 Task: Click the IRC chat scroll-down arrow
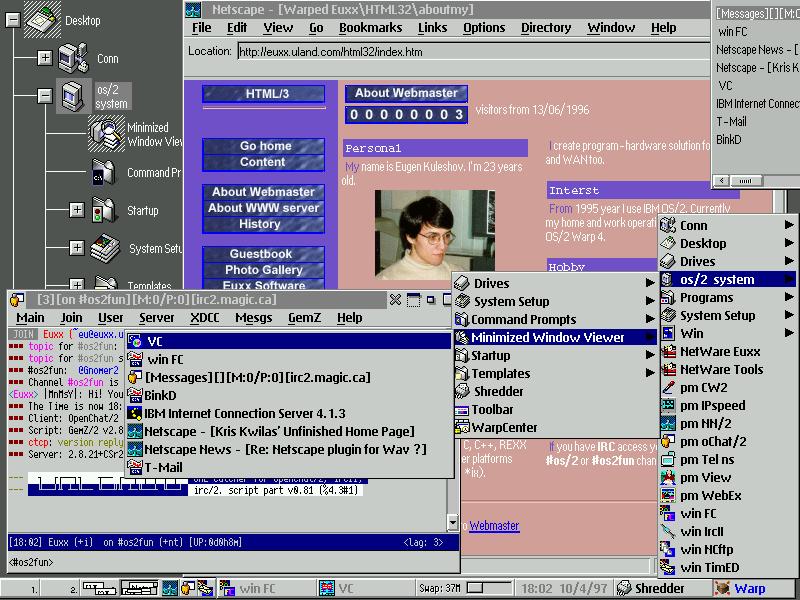(x=453, y=522)
